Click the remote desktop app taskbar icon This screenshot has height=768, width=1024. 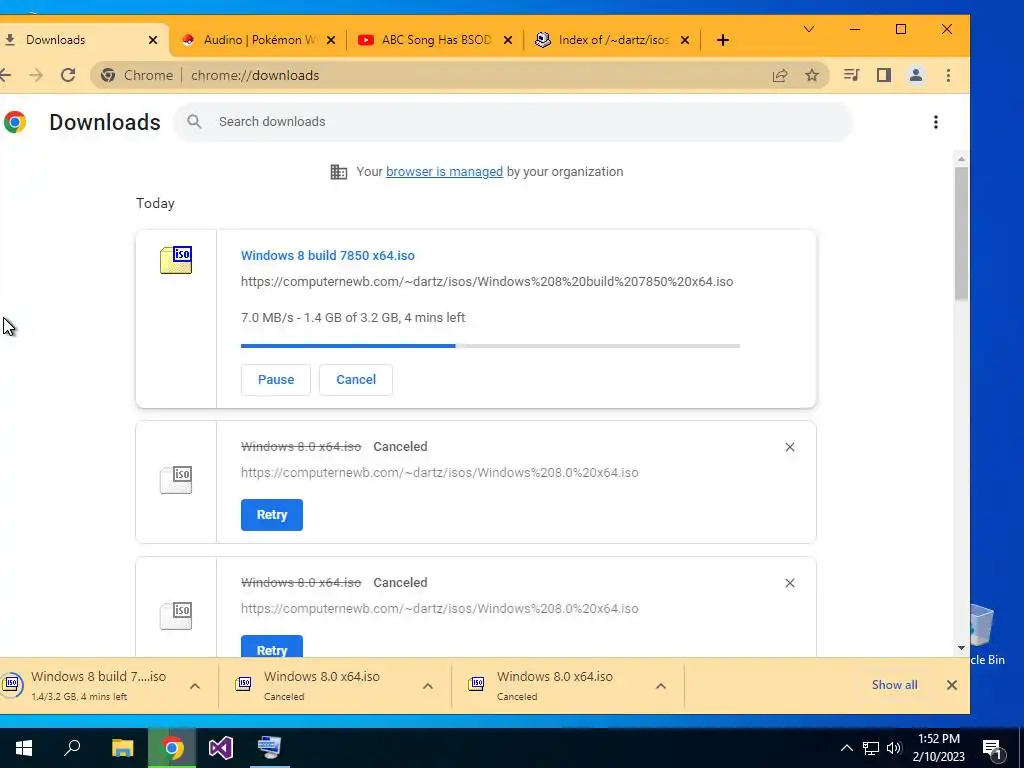[x=270, y=748]
